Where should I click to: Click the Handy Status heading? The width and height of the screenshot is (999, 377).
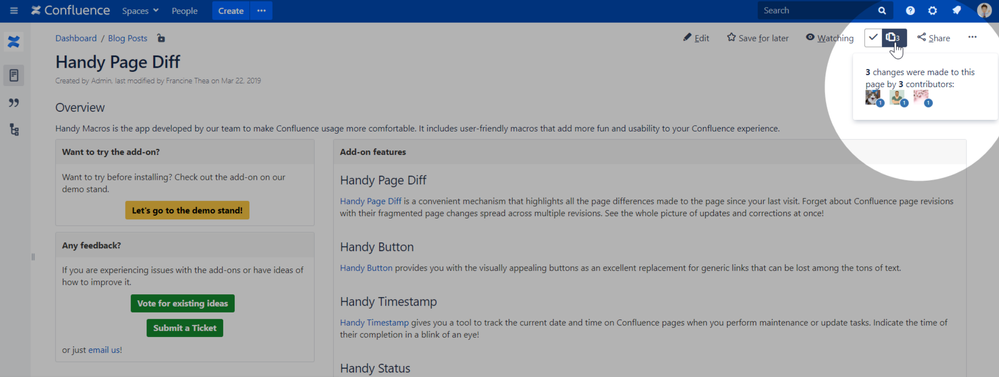point(375,368)
